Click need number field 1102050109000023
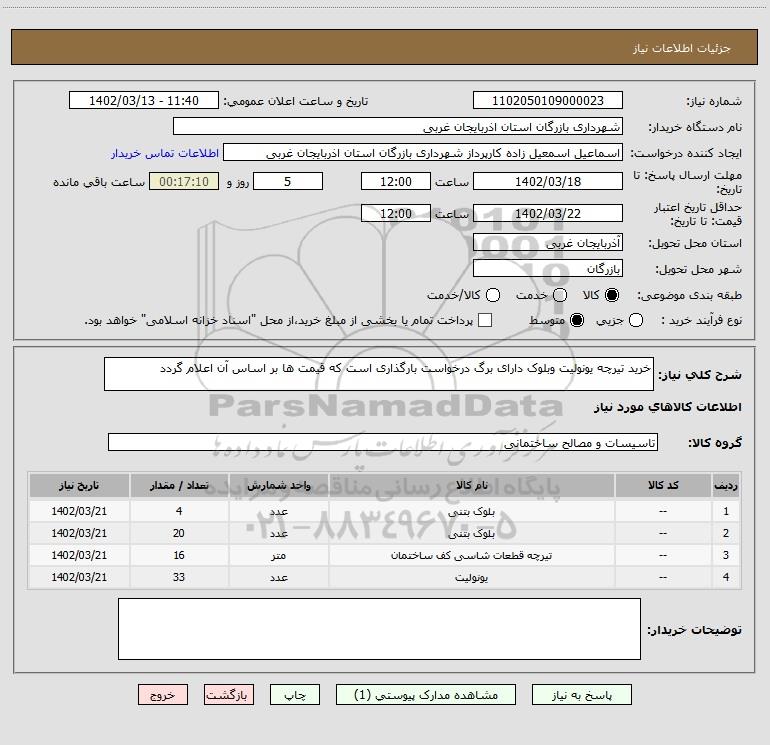Viewport: 770px width, 745px height. point(548,101)
